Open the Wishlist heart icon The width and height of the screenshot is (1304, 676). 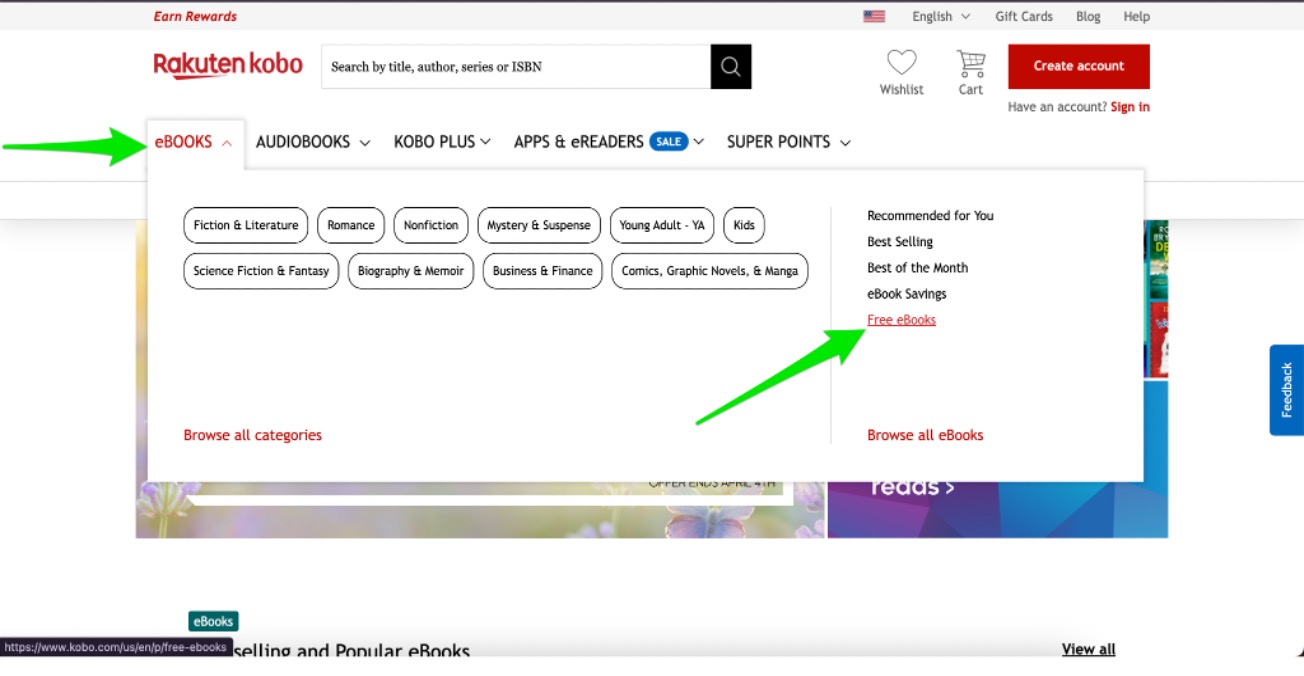click(901, 63)
